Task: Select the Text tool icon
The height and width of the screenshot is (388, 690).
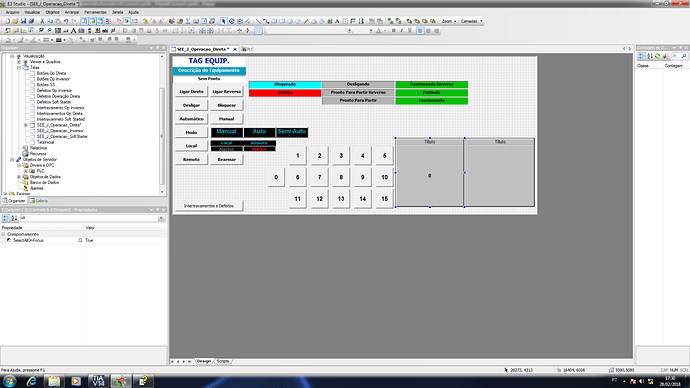Action: 337,21
